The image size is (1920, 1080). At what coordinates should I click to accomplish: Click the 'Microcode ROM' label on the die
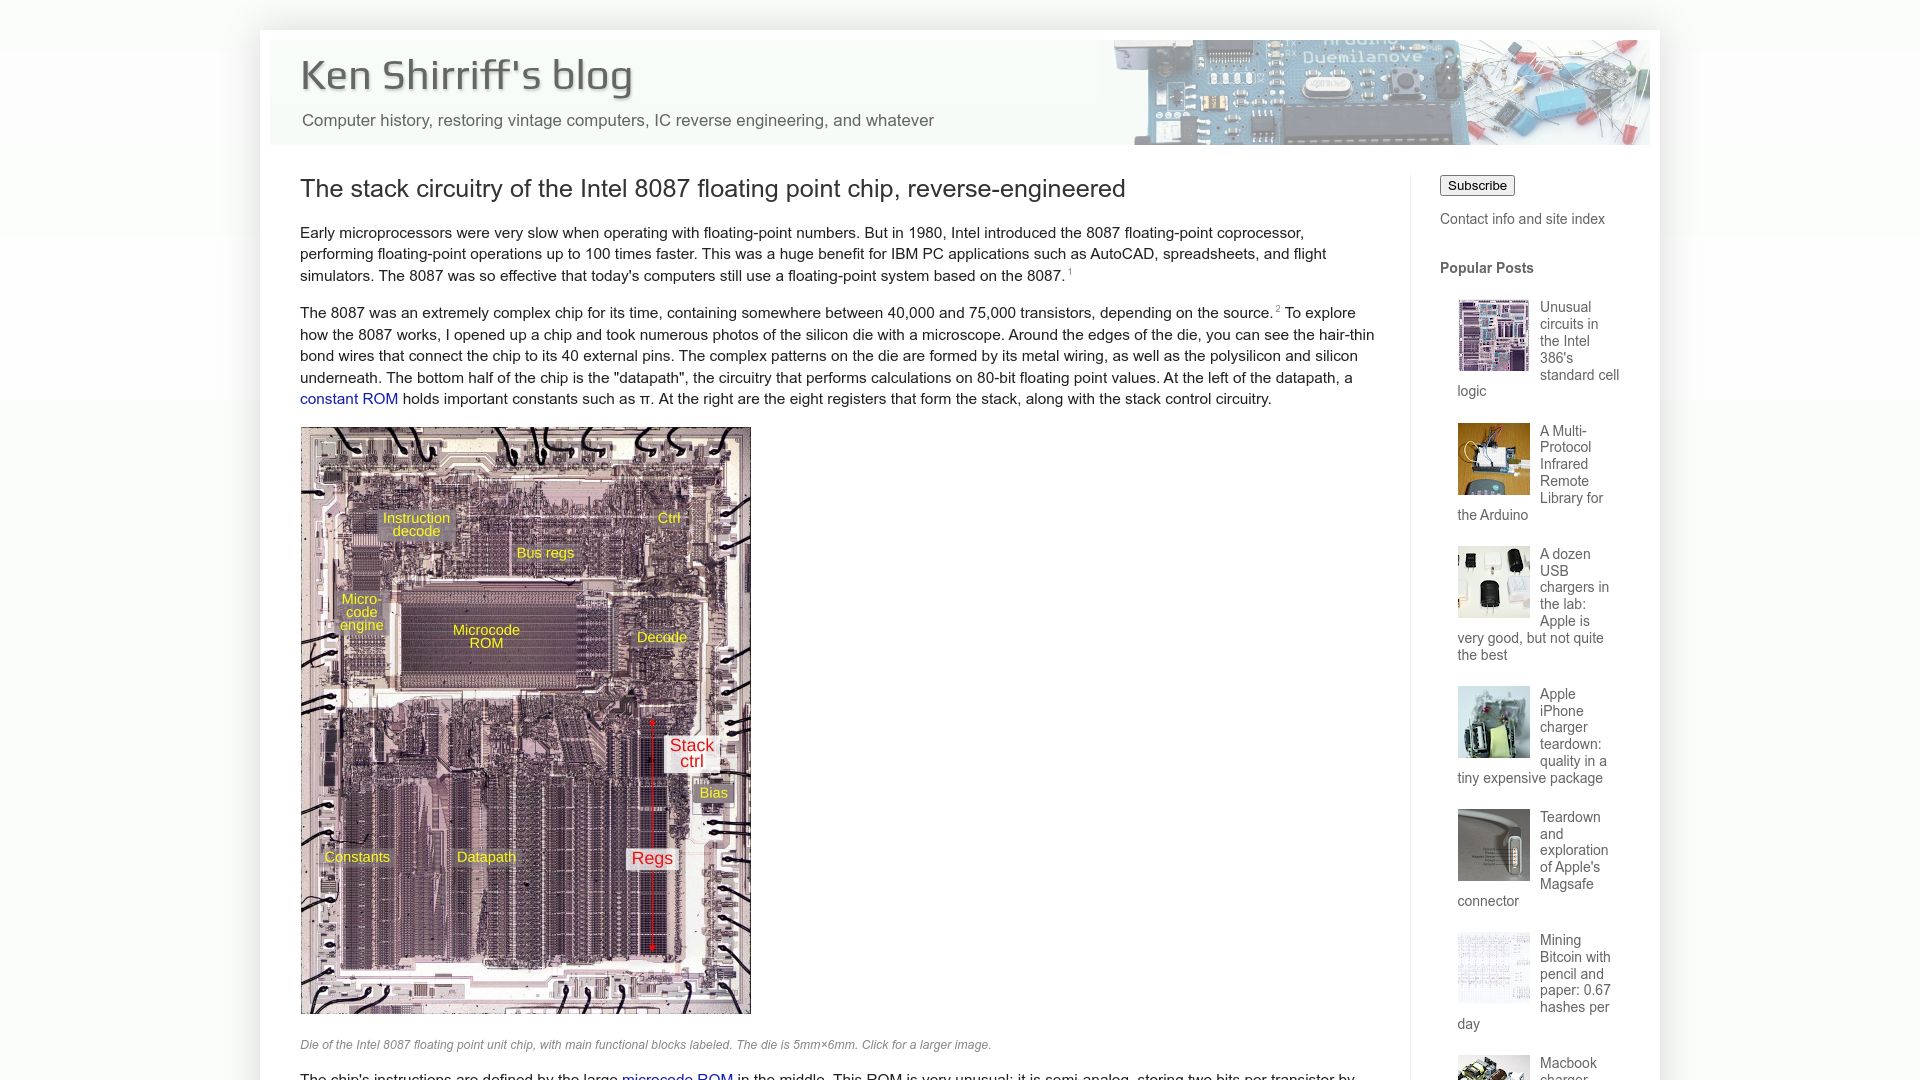tap(486, 637)
